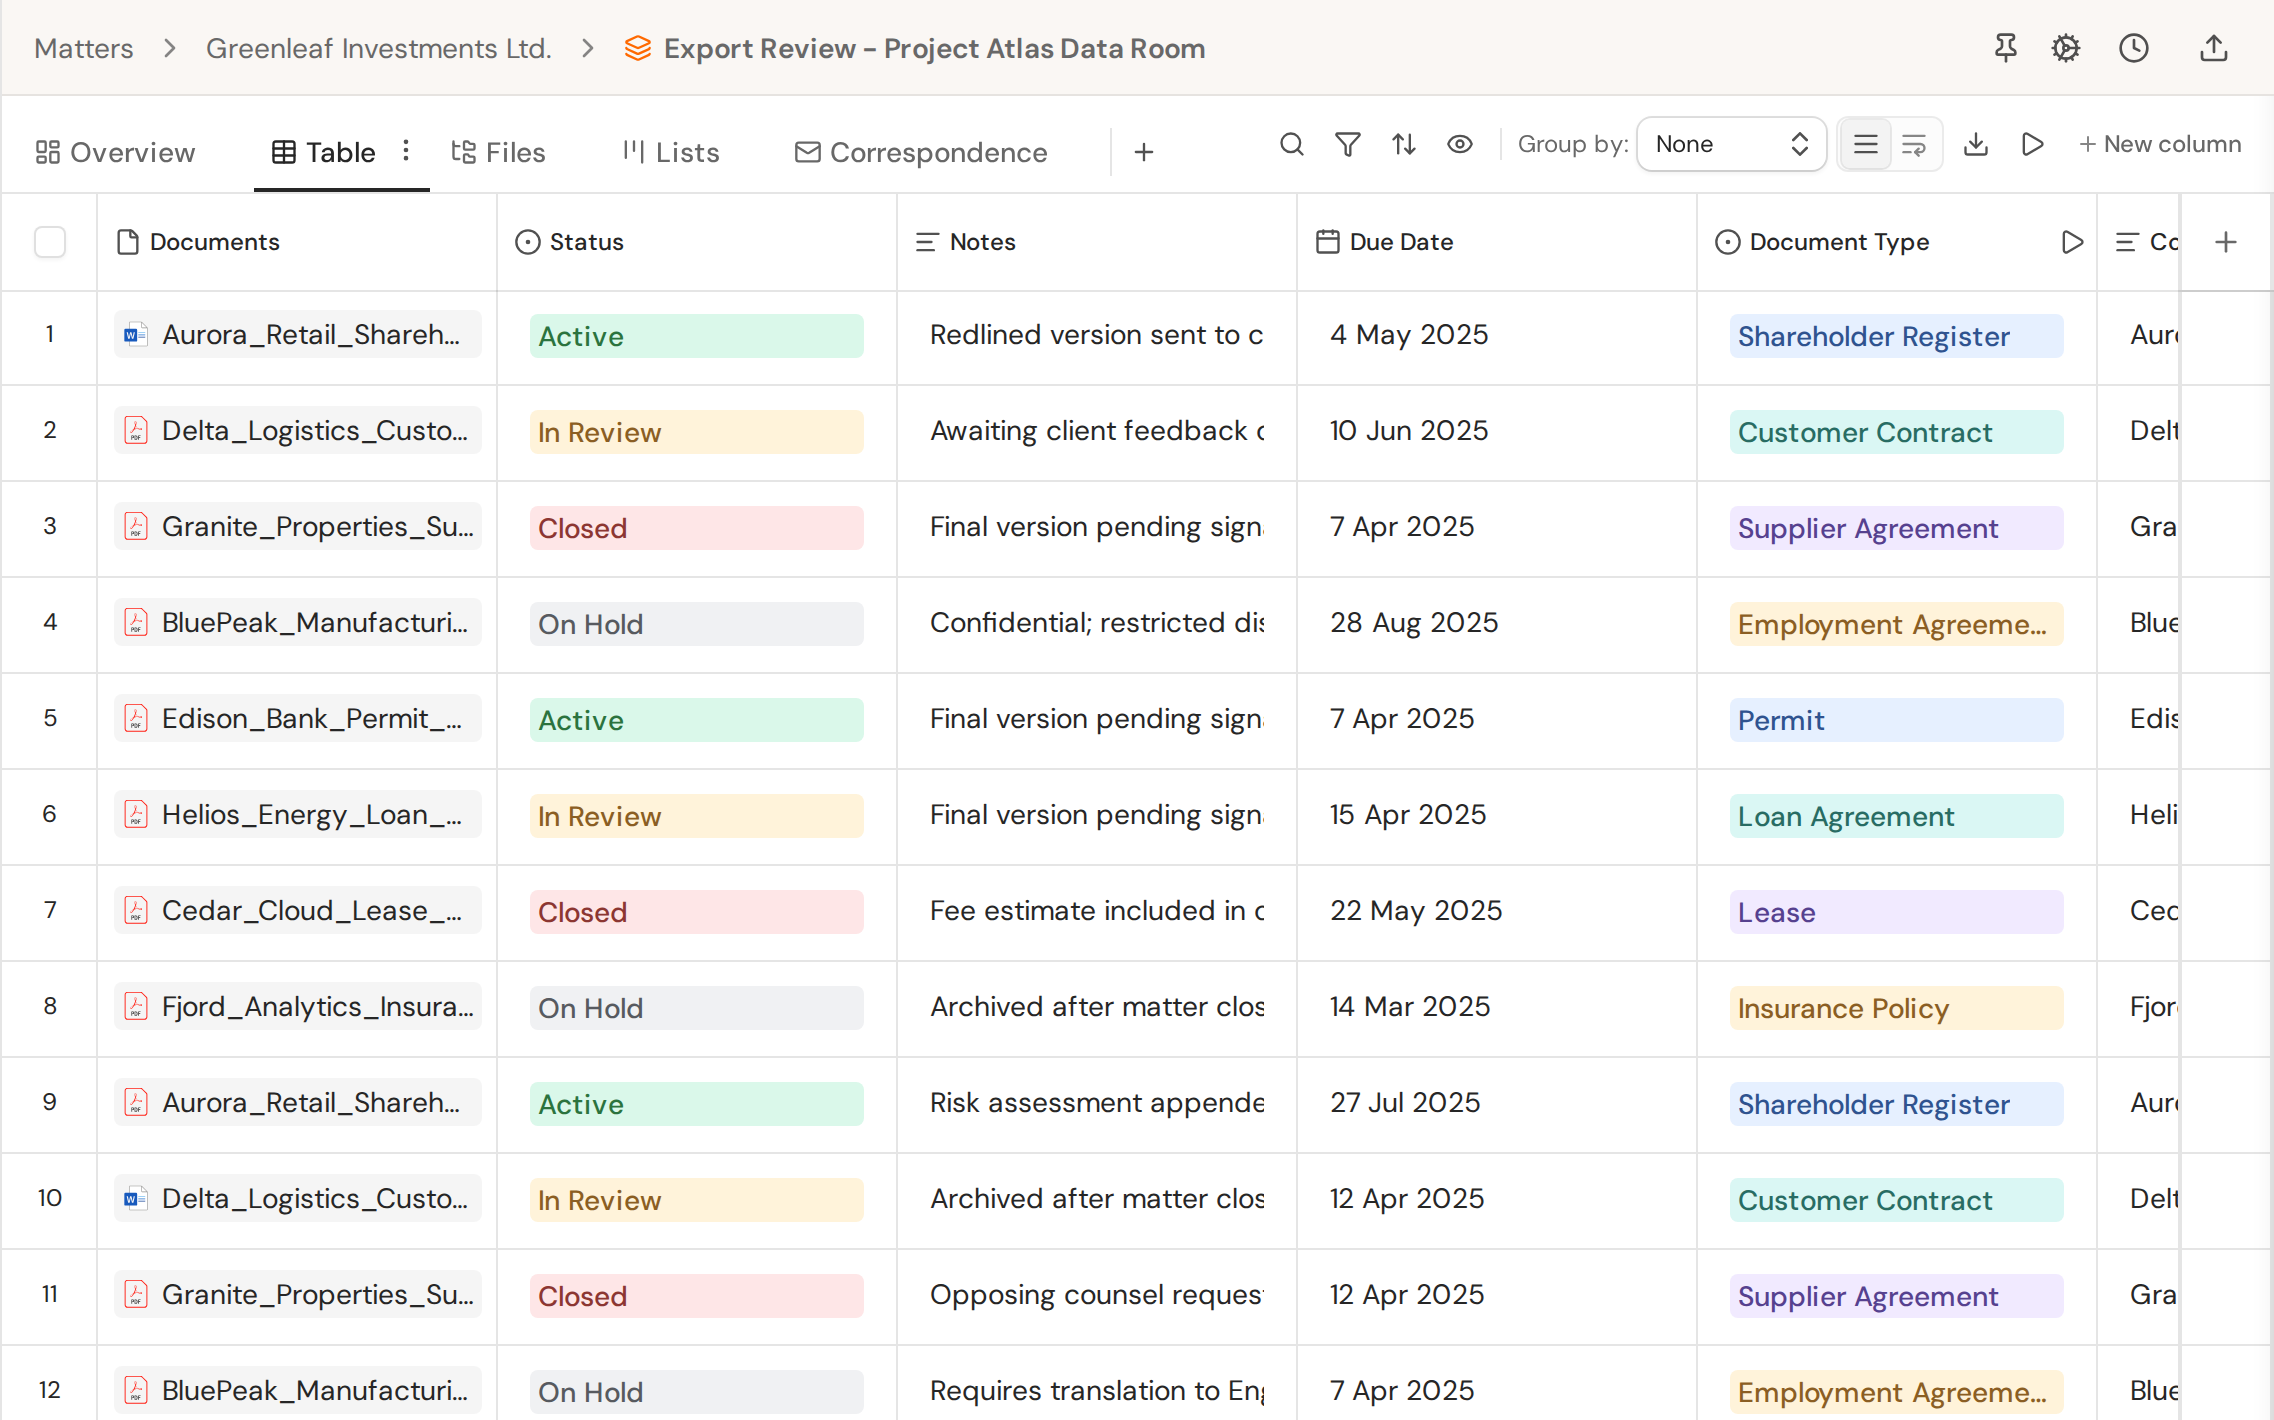Click Loan Agreement type tag

tap(1896, 816)
